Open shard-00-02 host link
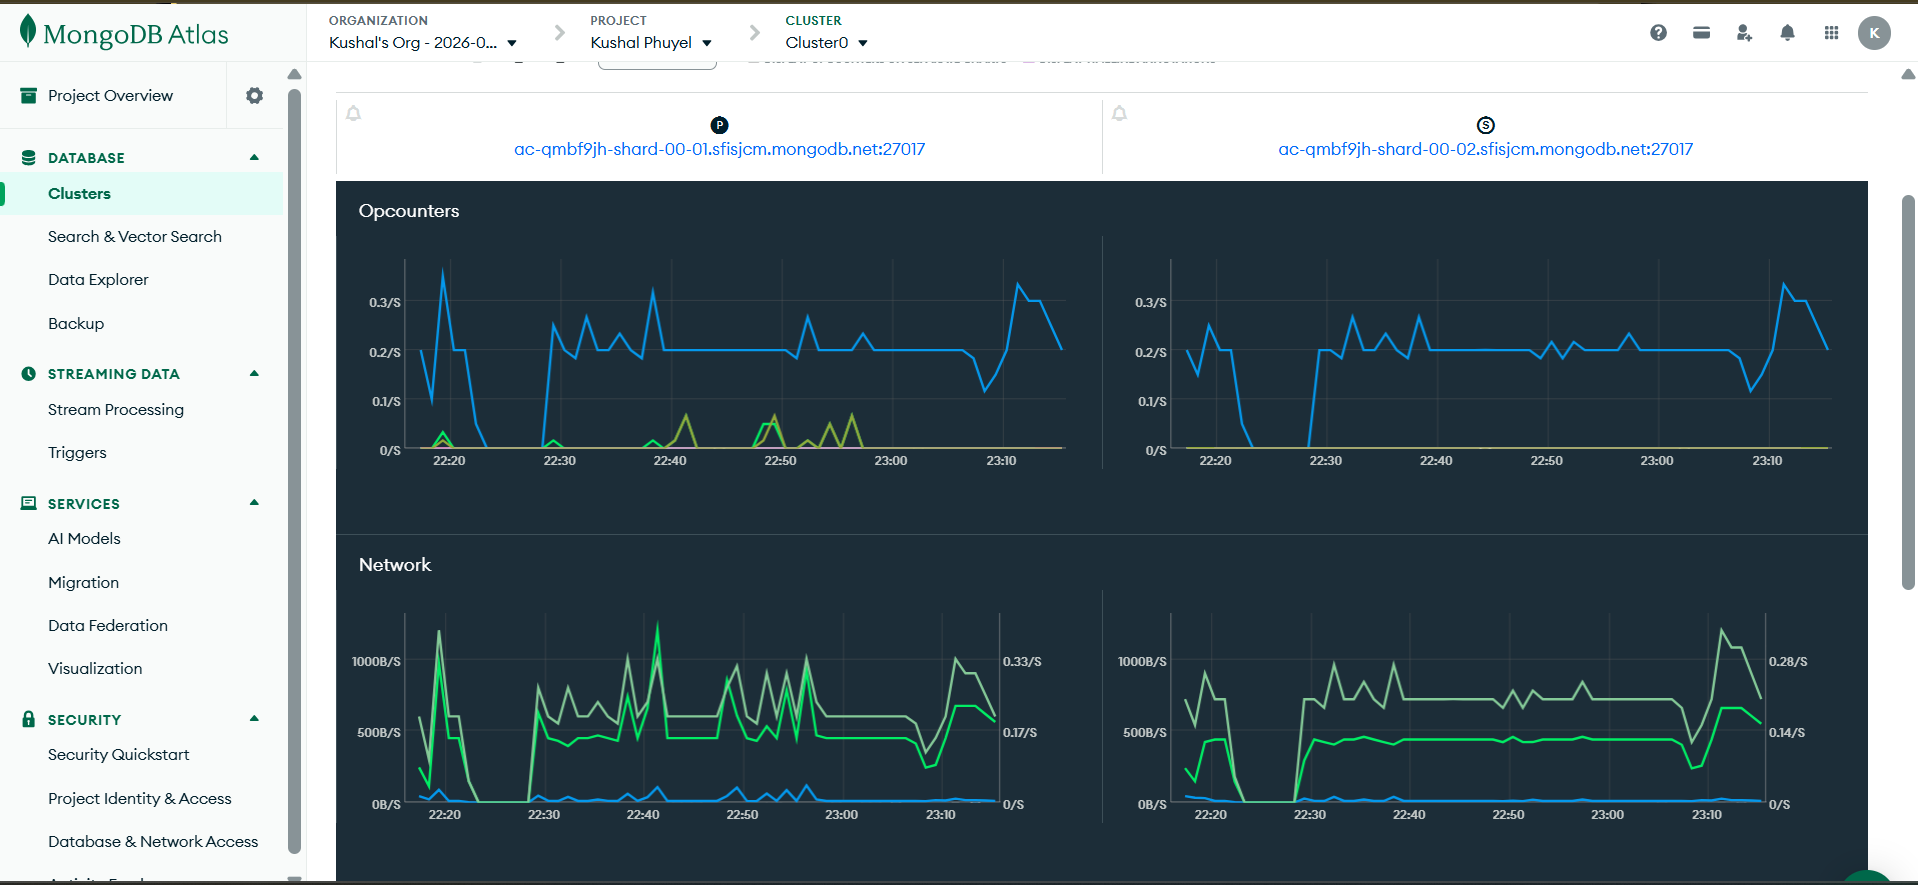 1485,150
